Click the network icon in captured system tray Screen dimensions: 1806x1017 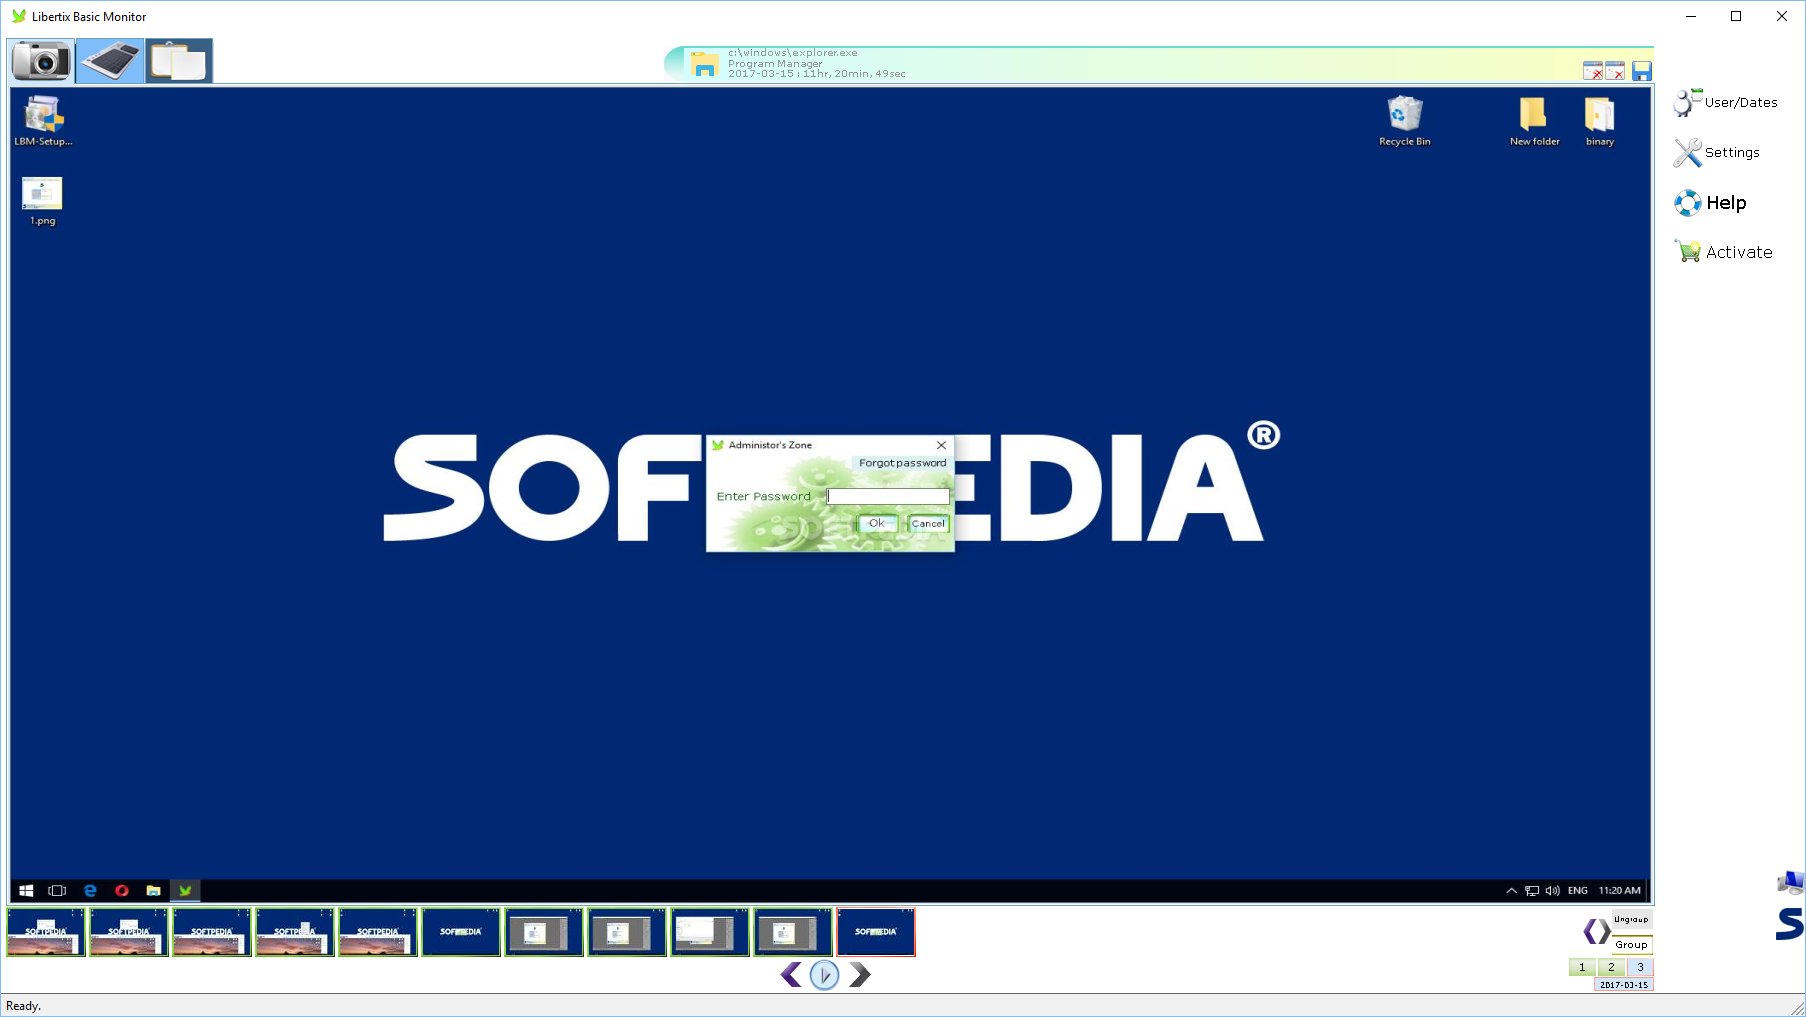tap(1532, 890)
